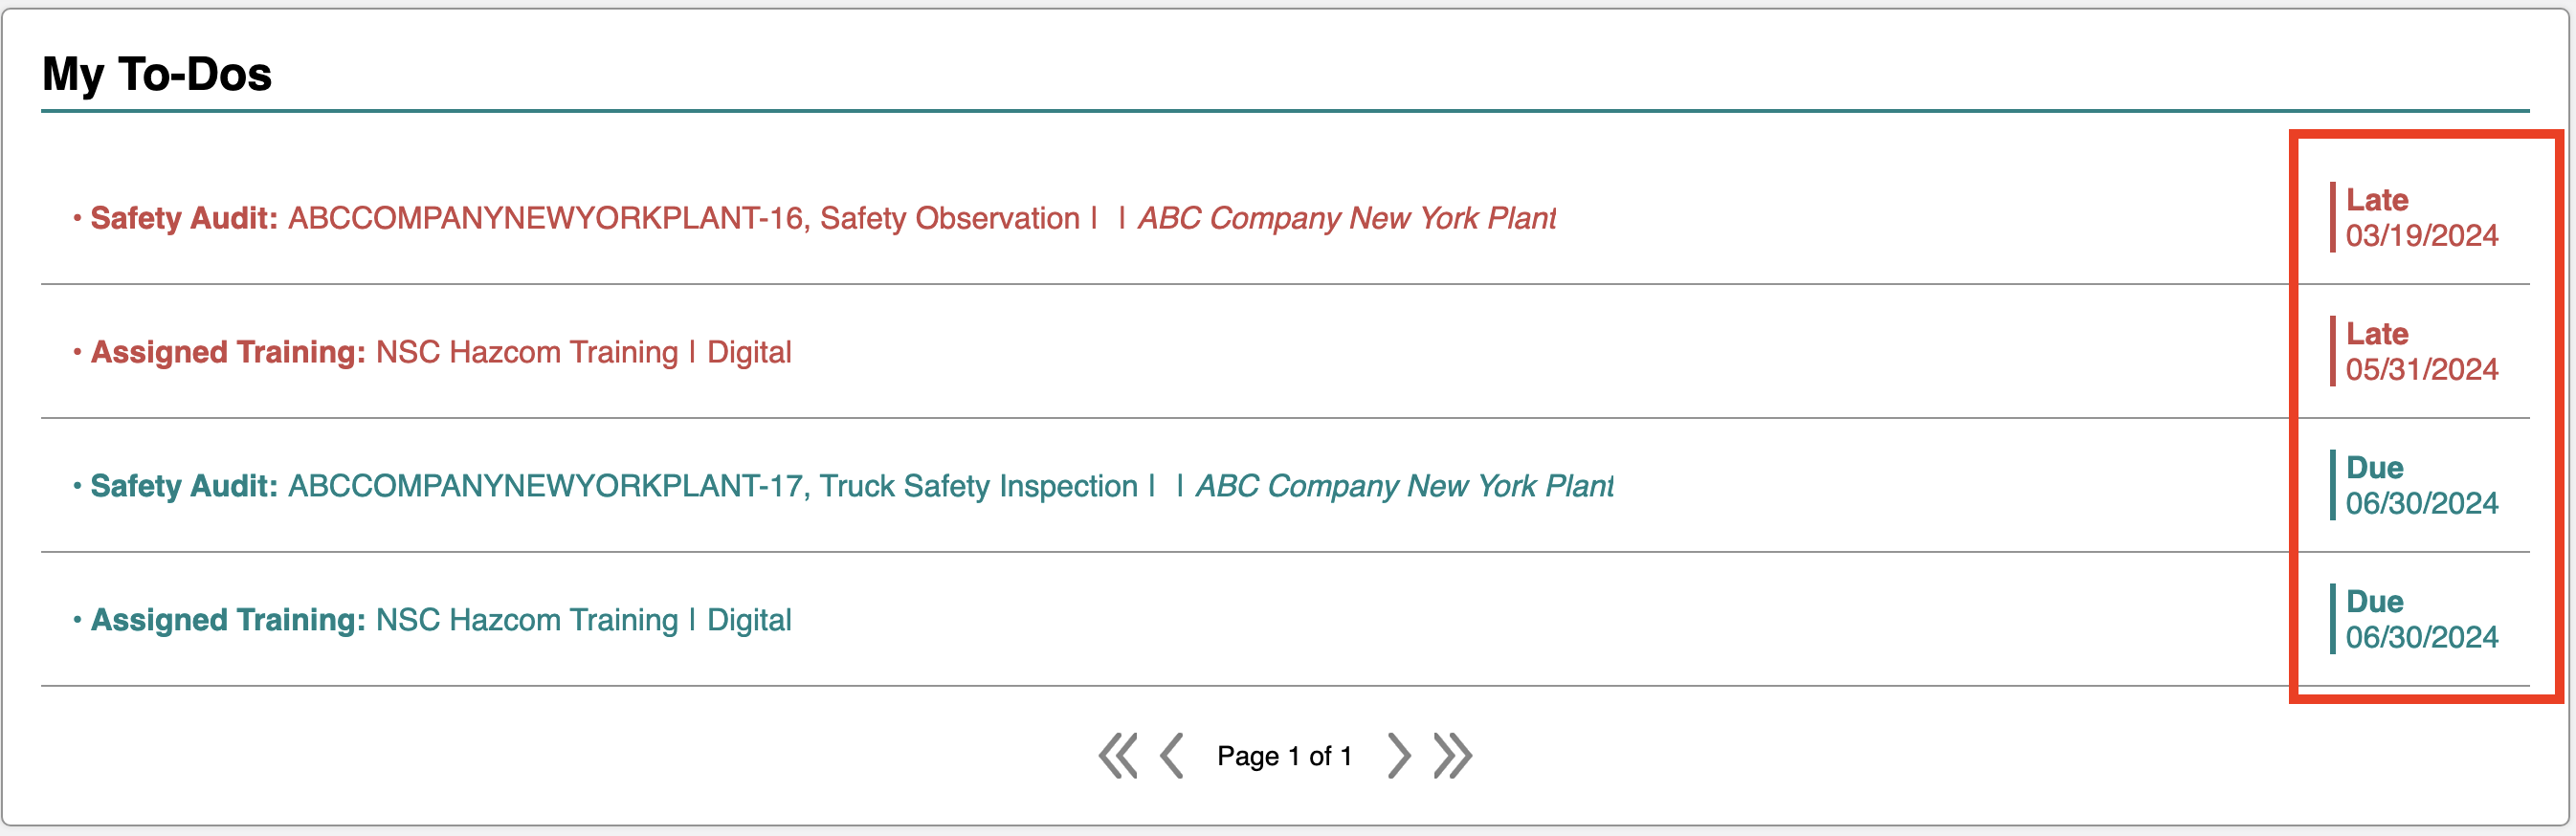
Task: Go to first page double-left arrow
Action: tap(1118, 755)
